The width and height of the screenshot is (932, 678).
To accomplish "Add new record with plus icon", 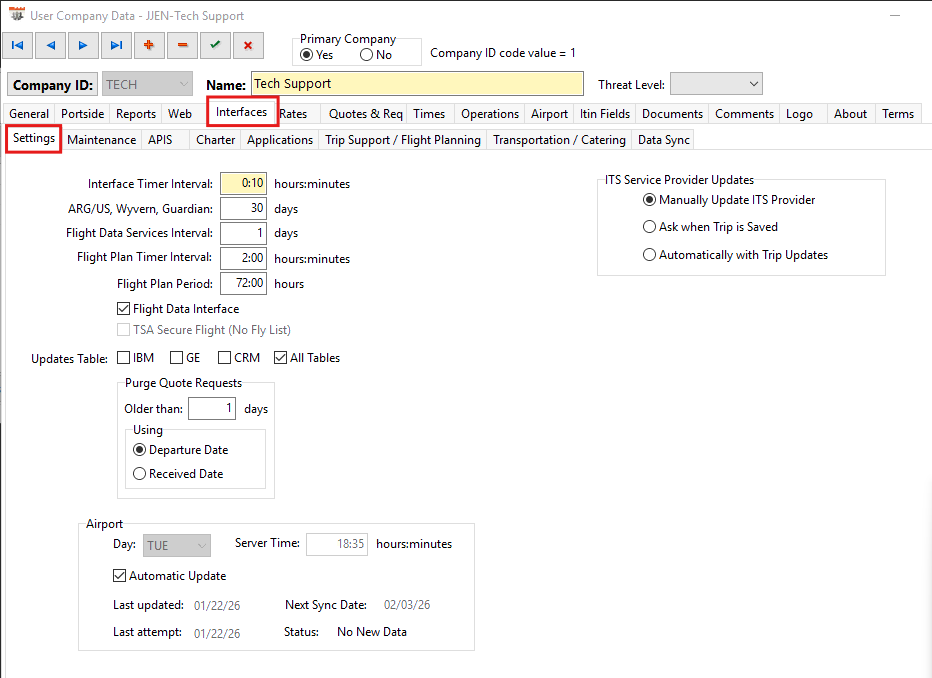I will (x=149, y=45).
